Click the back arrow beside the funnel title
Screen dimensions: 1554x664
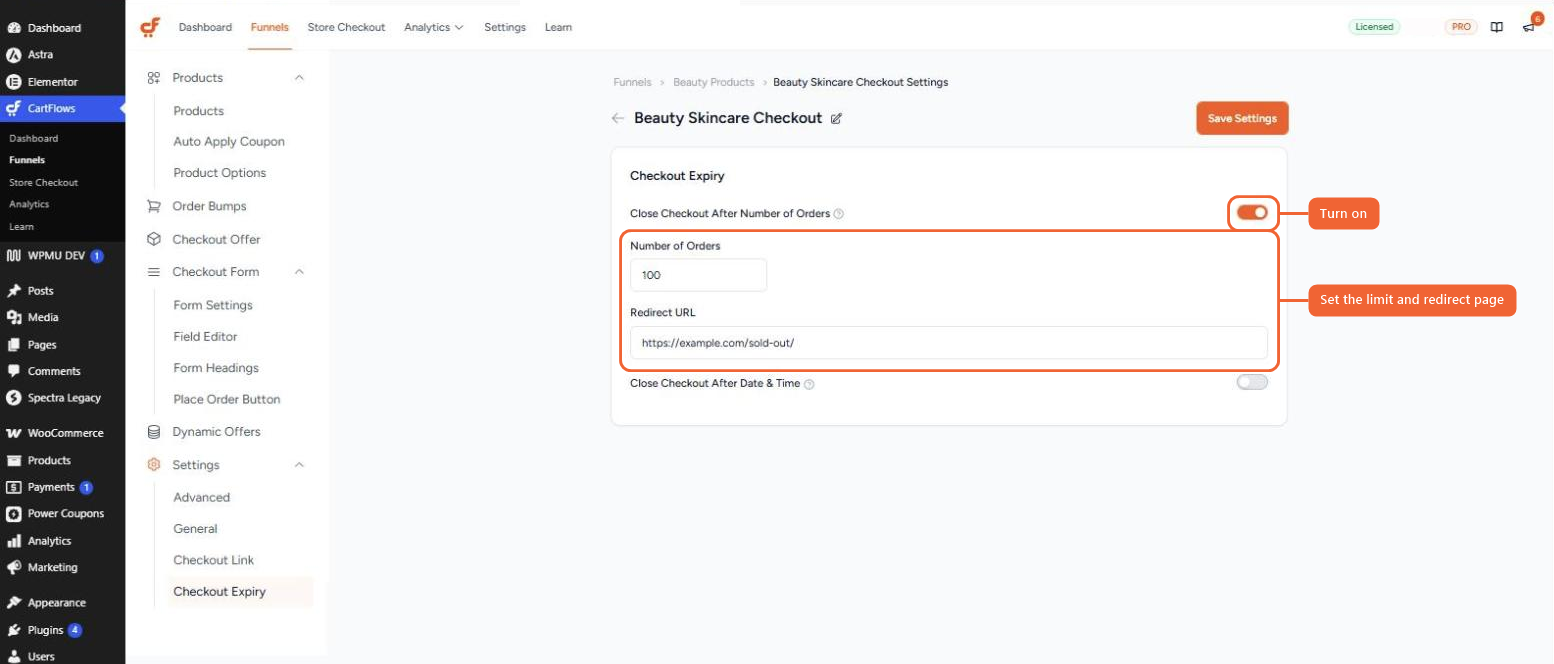pos(617,118)
